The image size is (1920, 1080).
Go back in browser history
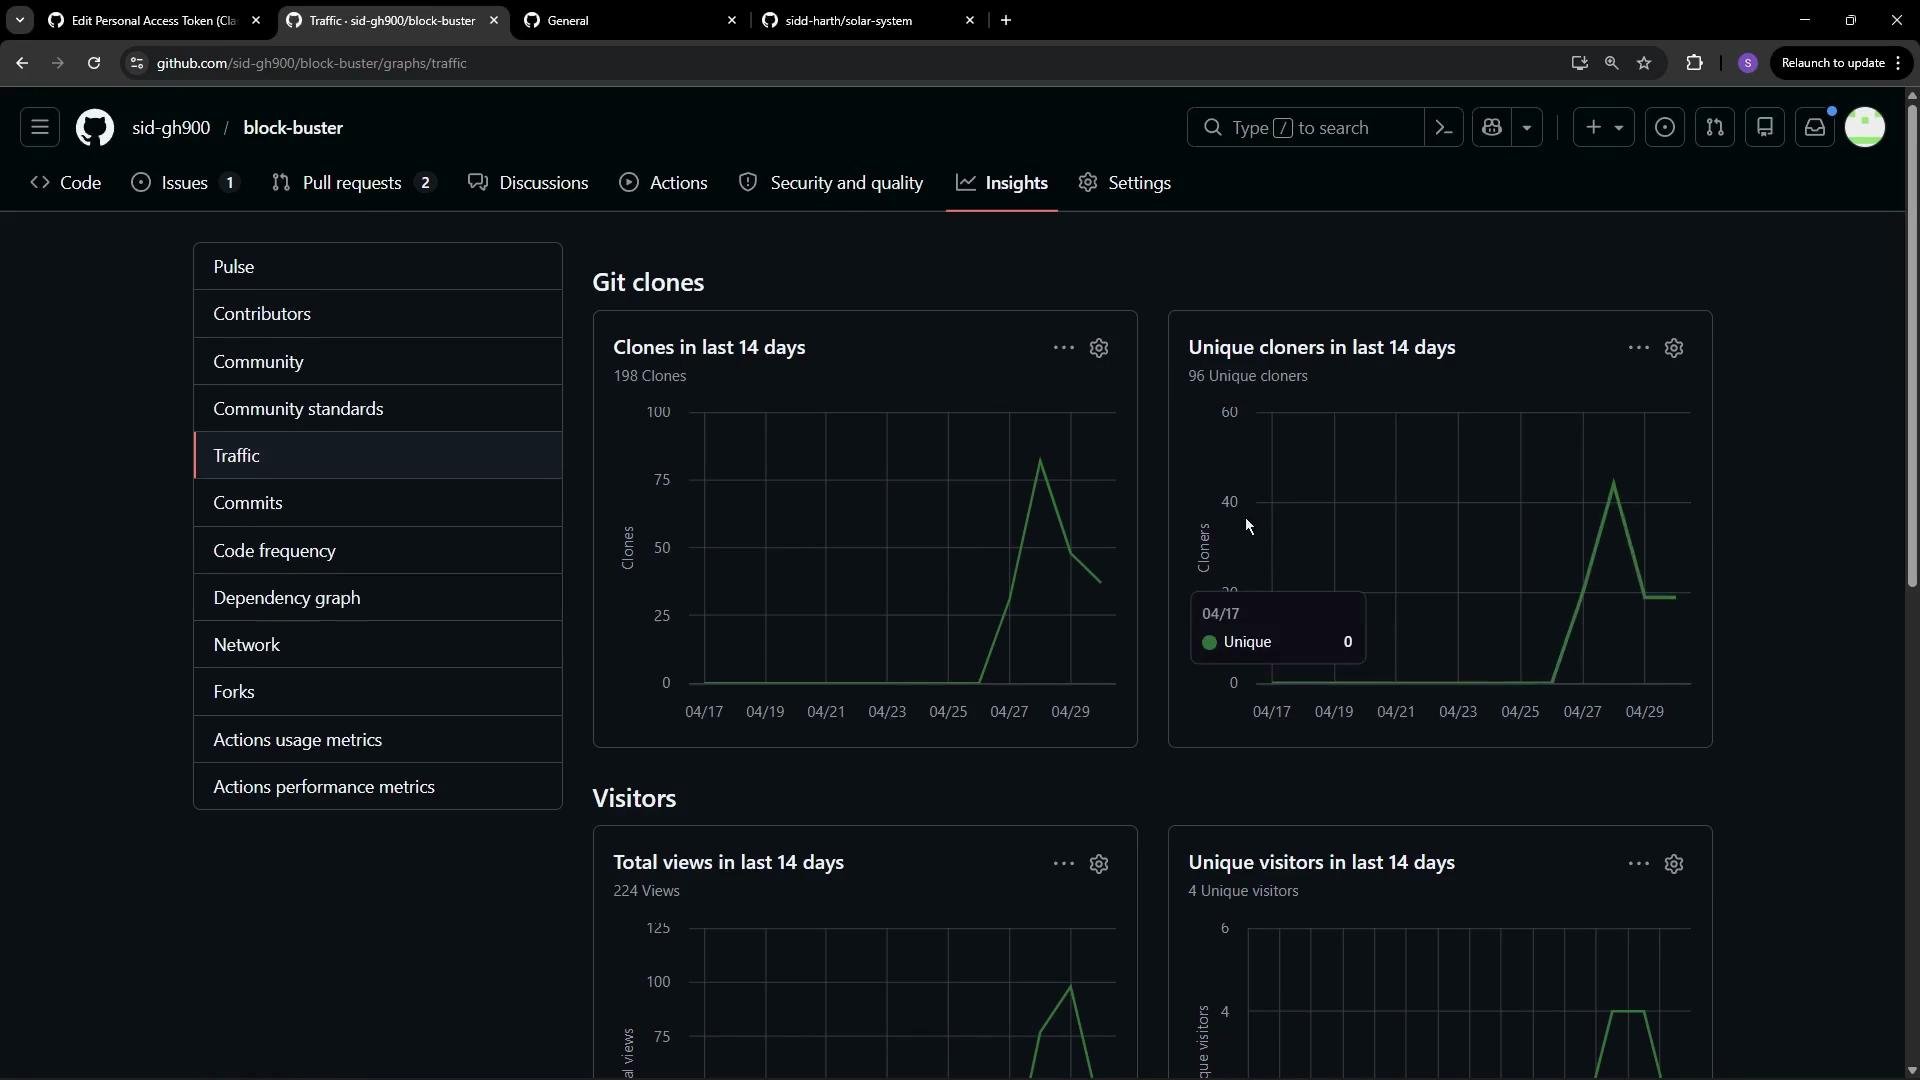pos(22,63)
